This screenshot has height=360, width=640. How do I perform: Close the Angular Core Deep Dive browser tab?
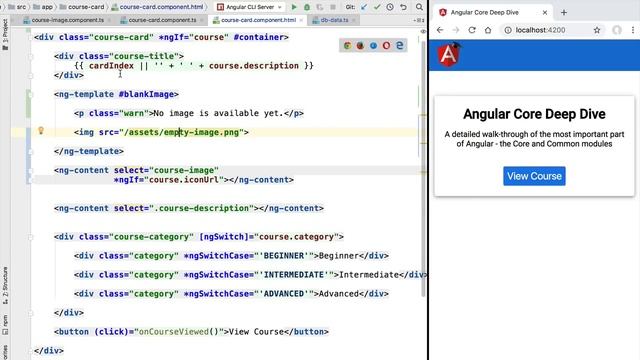point(545,13)
